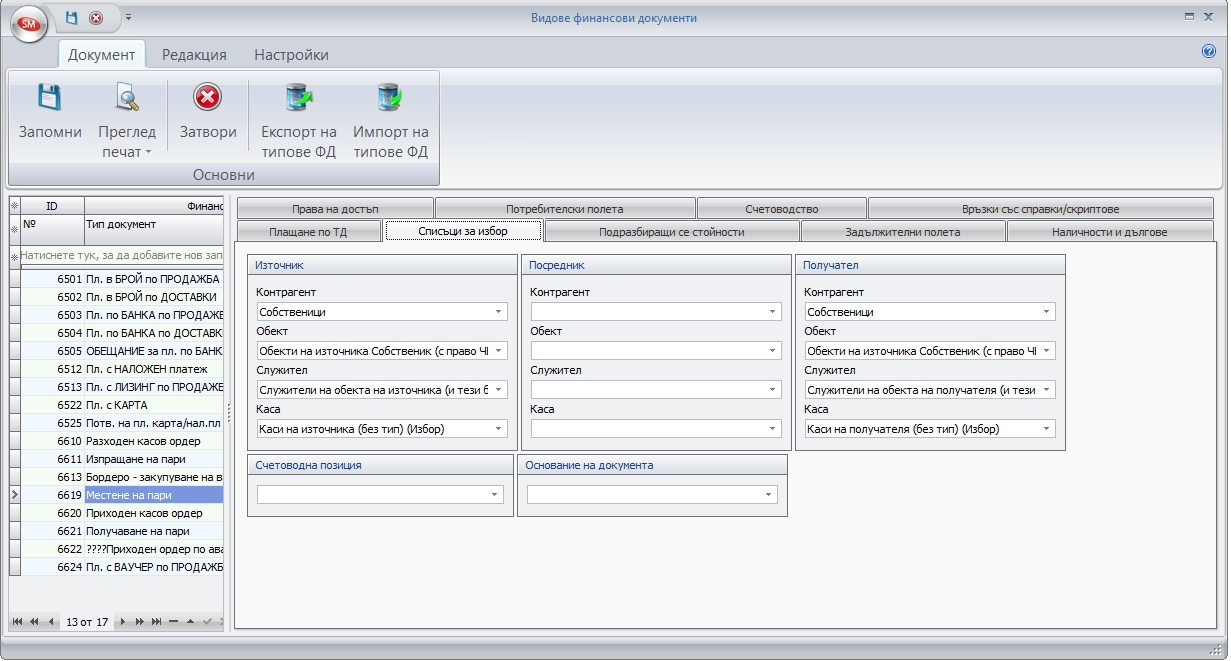1231x661 pixels.
Task: Open Източник Служител dropdown
Action: pos(497,390)
